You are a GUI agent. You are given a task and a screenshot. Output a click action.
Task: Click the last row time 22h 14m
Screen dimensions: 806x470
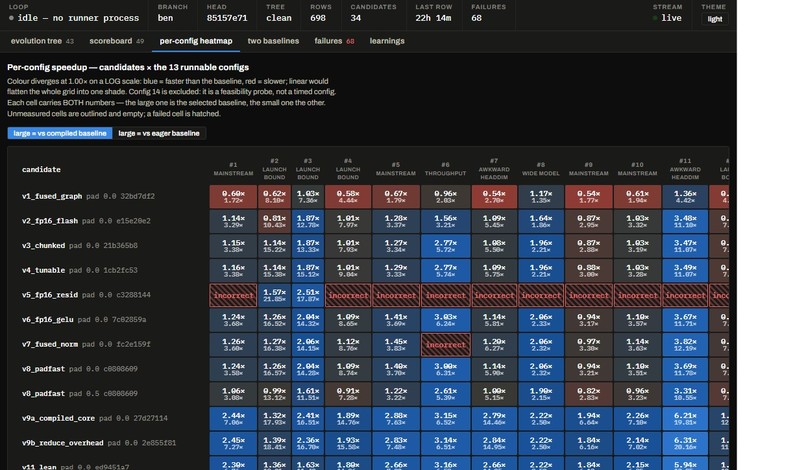(x=433, y=18)
